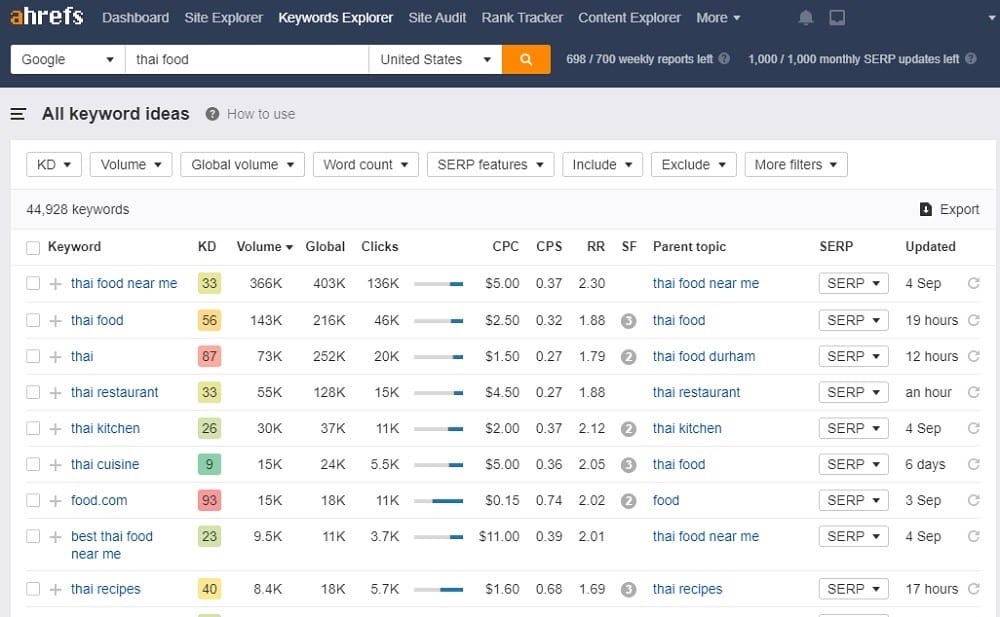The width and height of the screenshot is (1000, 617).
Task: Toggle the sidebar hamburger menu icon
Action: point(18,114)
